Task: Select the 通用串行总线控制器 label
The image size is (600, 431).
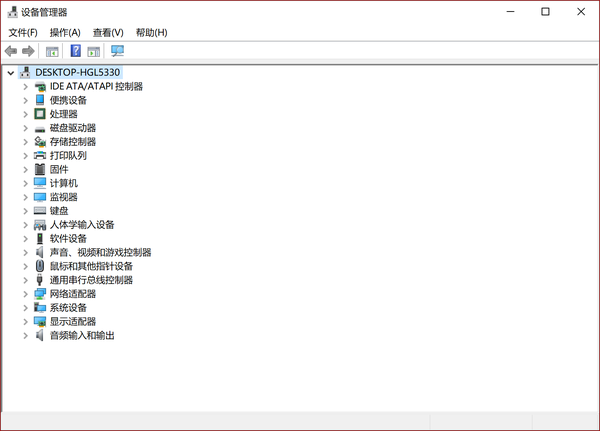Action: tap(91, 280)
